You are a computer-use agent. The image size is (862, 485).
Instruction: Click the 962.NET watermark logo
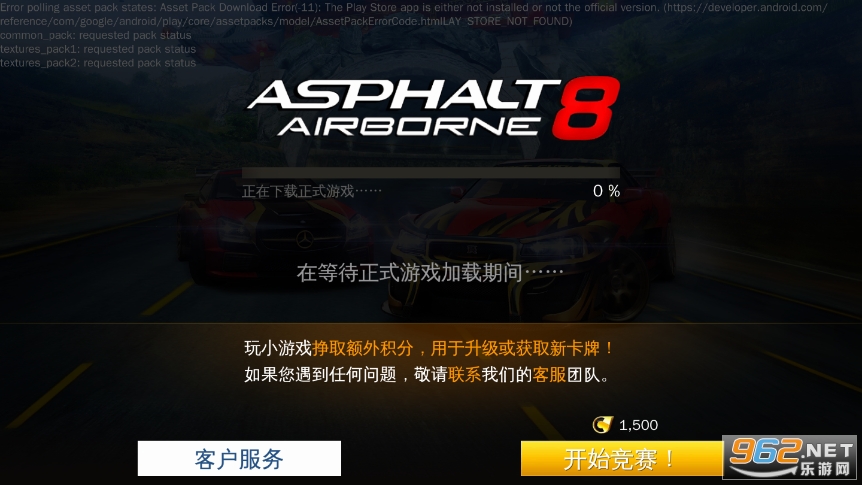click(792, 457)
